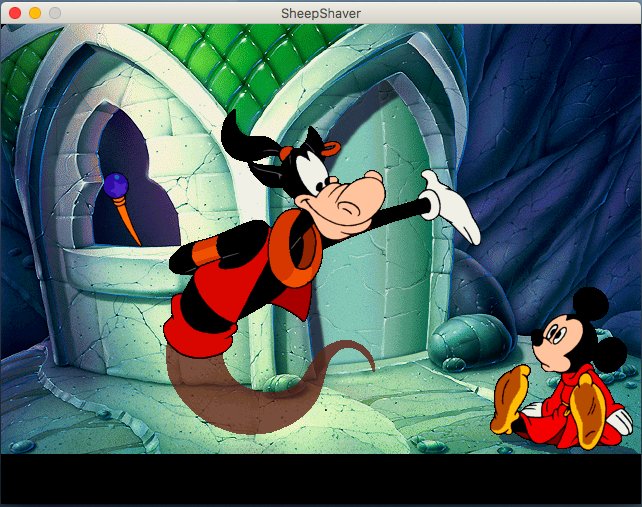This screenshot has height=507, width=642.
Task: Click Mickey's black ear
Action: pos(590,305)
